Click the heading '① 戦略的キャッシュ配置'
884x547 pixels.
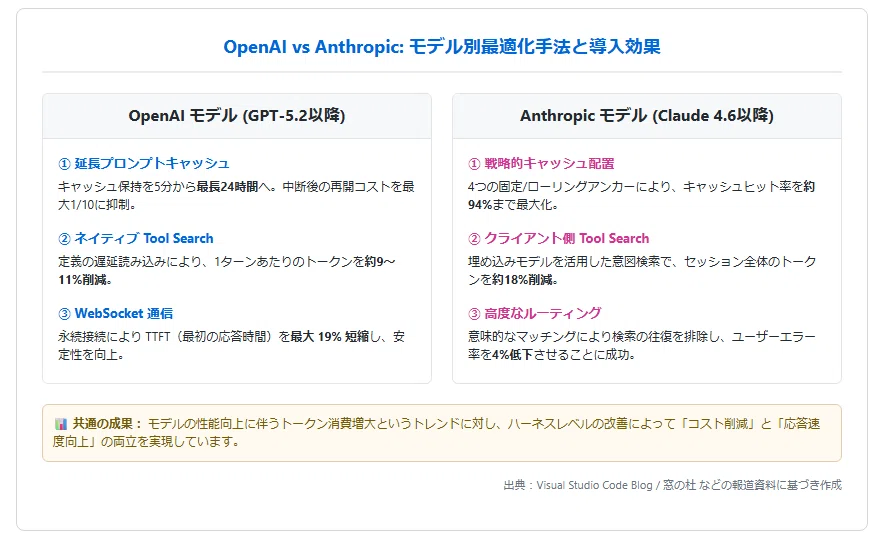(x=541, y=164)
